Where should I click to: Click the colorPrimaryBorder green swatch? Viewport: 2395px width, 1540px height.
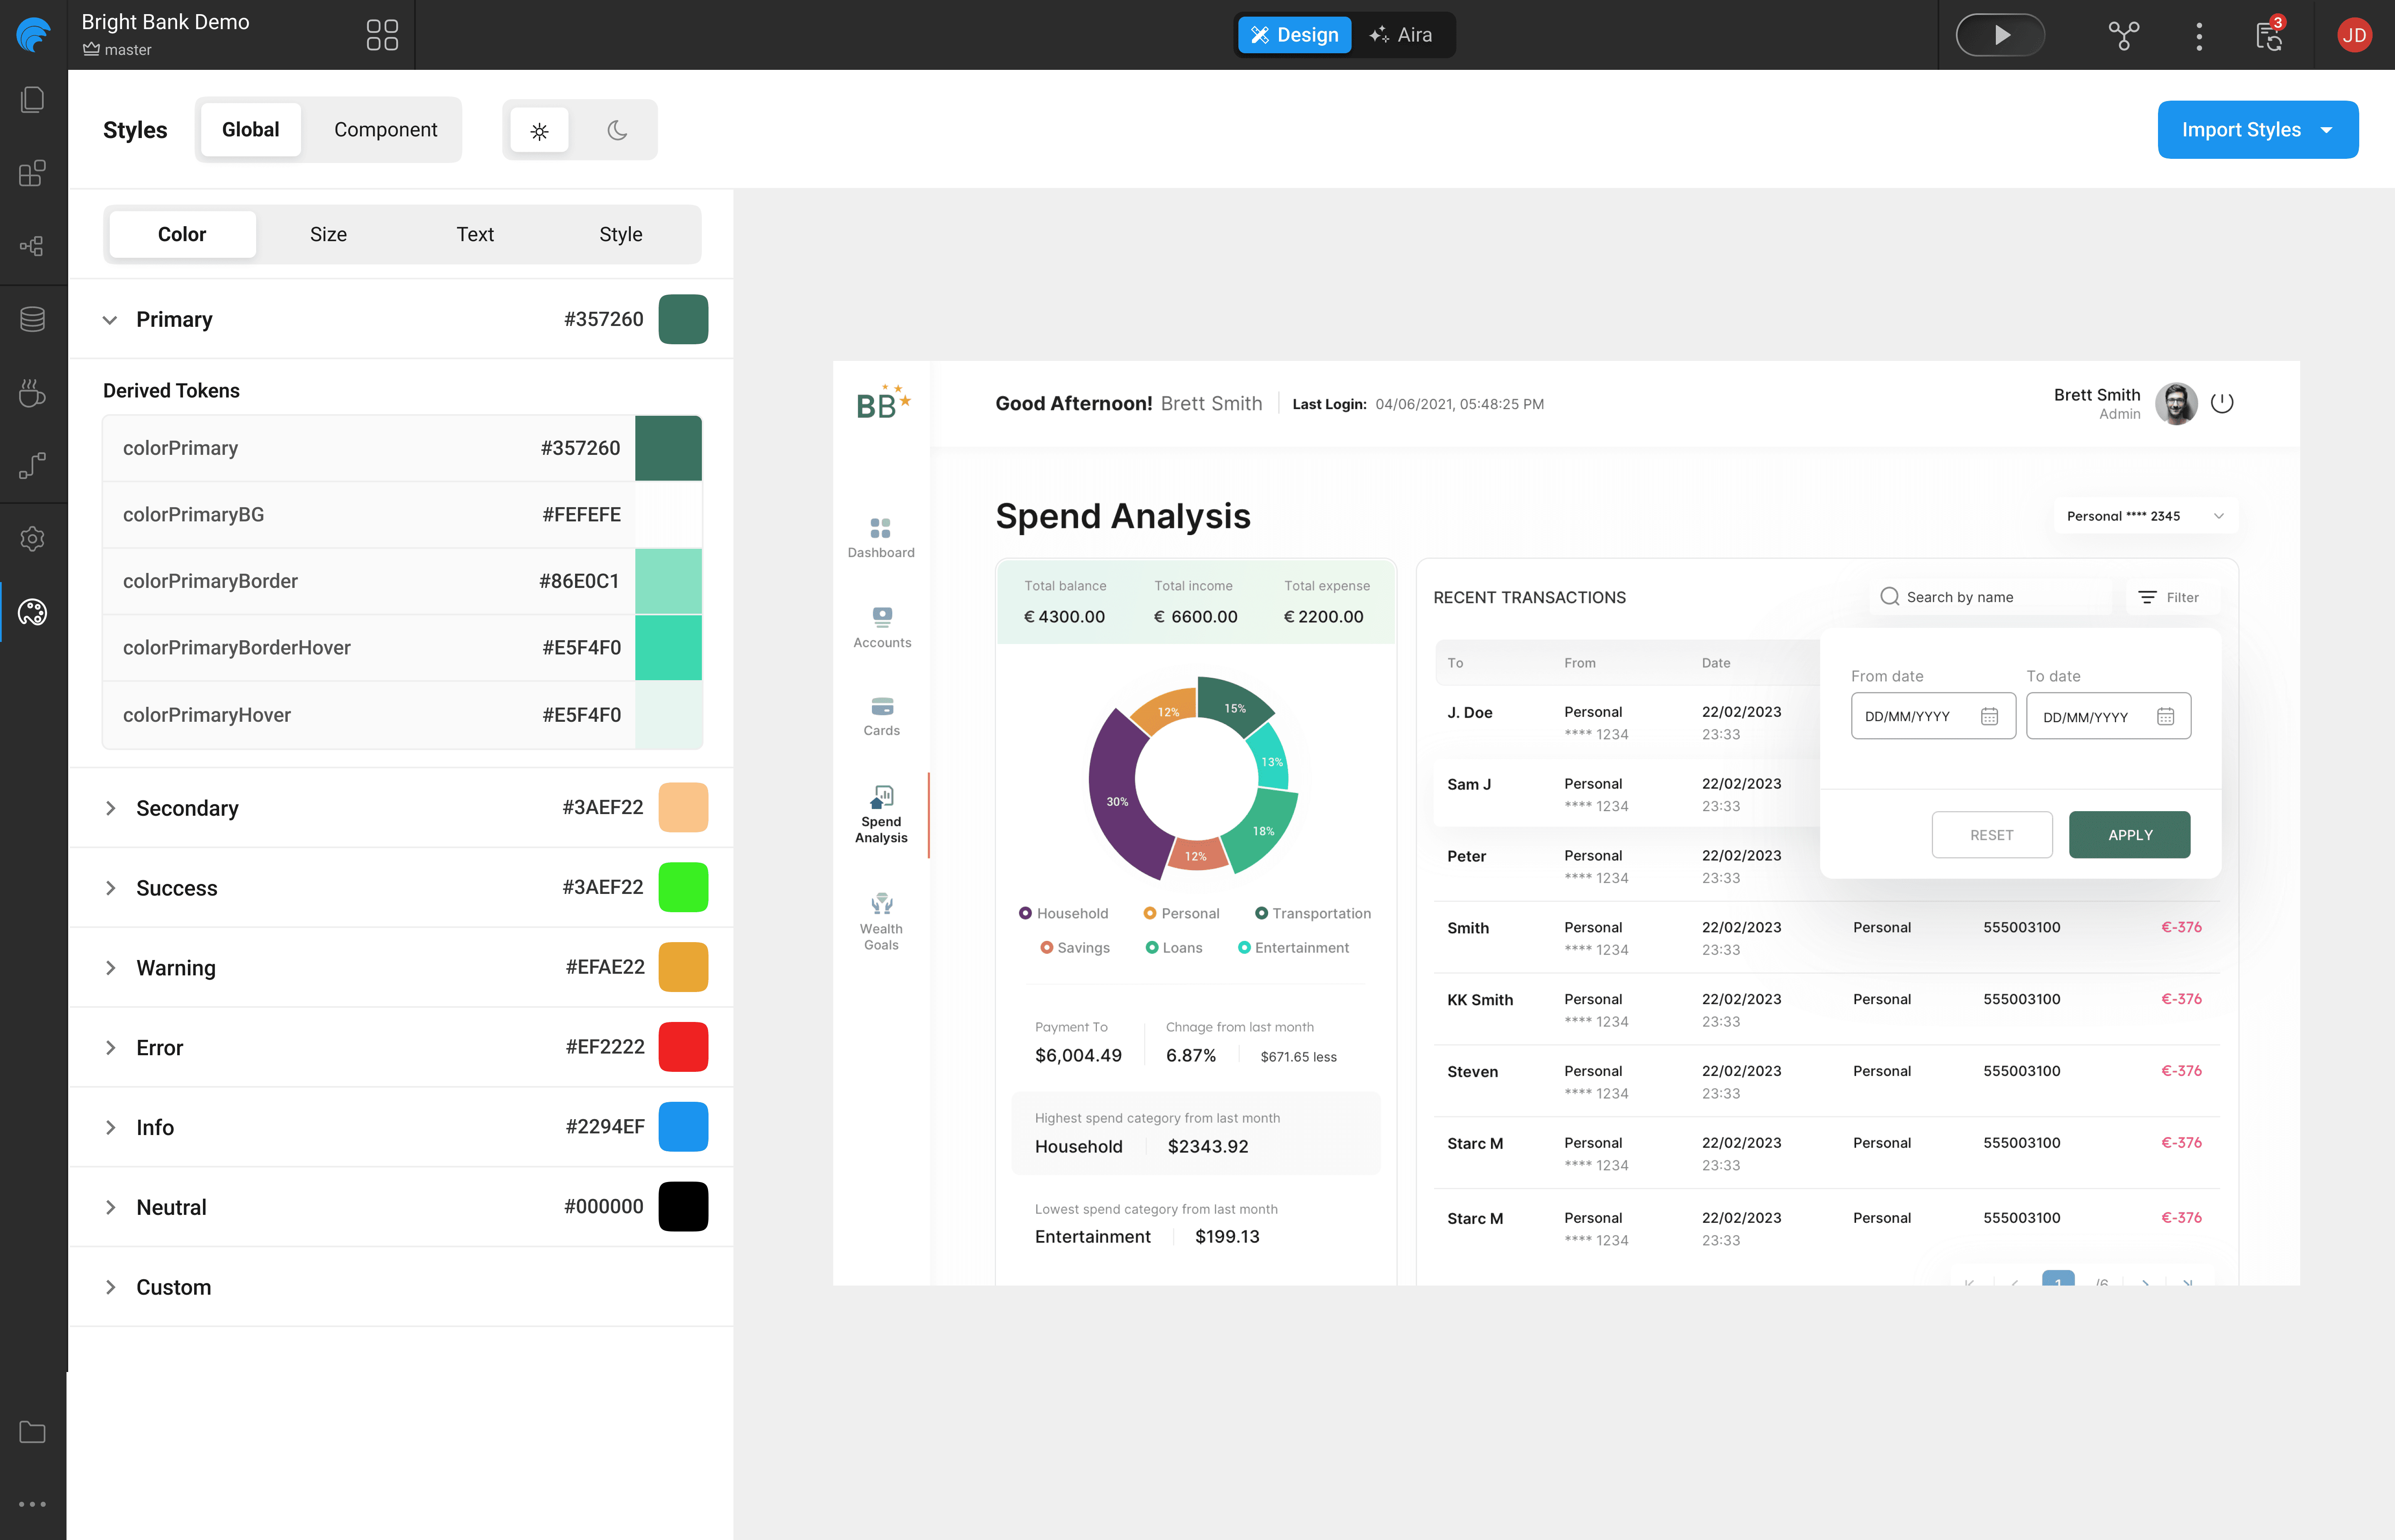[668, 581]
